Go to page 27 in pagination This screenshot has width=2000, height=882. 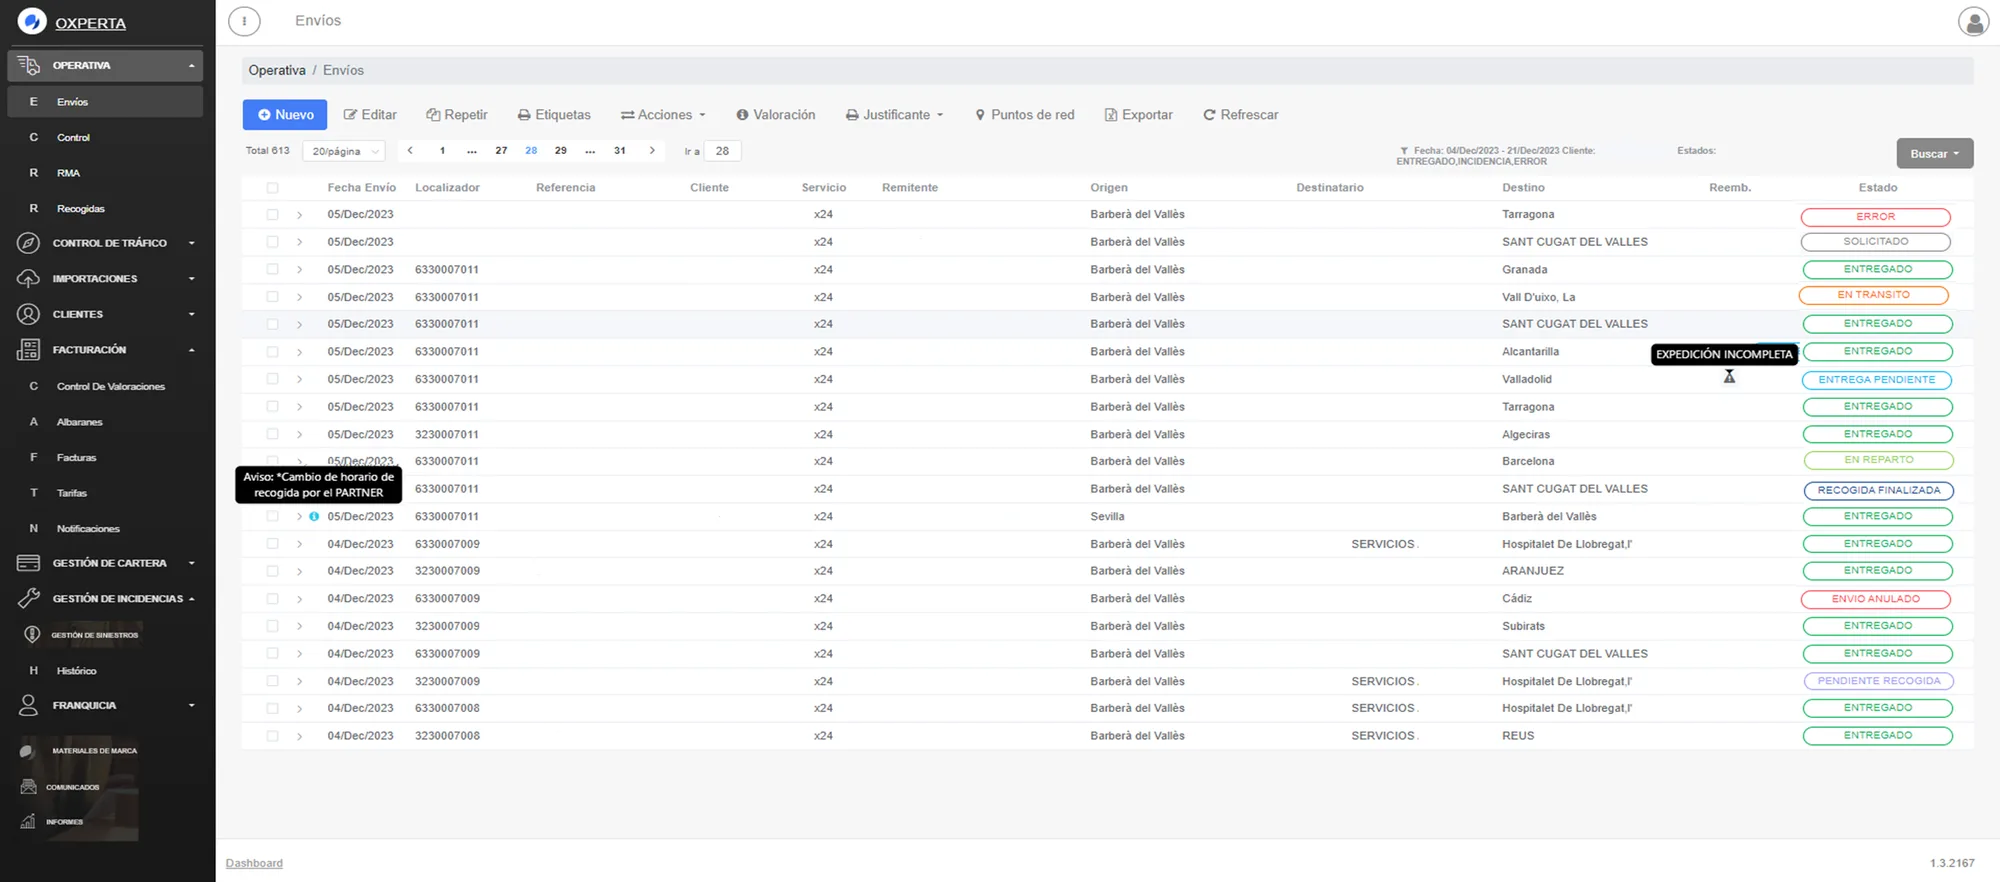point(501,151)
